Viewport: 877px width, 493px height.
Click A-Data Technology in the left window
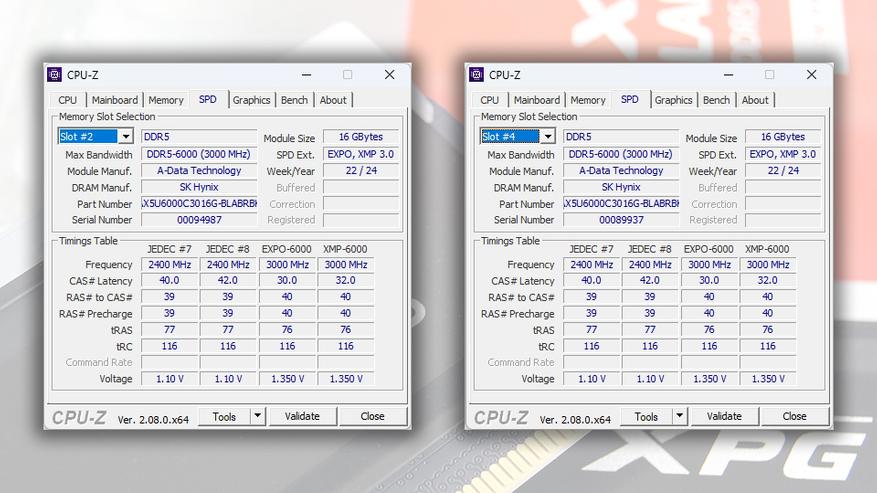199,171
